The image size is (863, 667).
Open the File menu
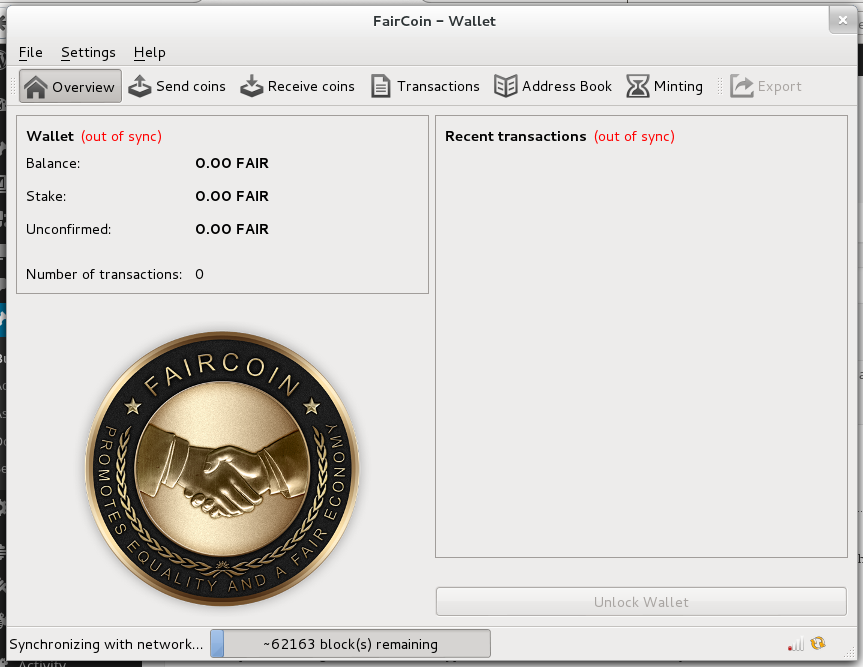click(x=30, y=52)
